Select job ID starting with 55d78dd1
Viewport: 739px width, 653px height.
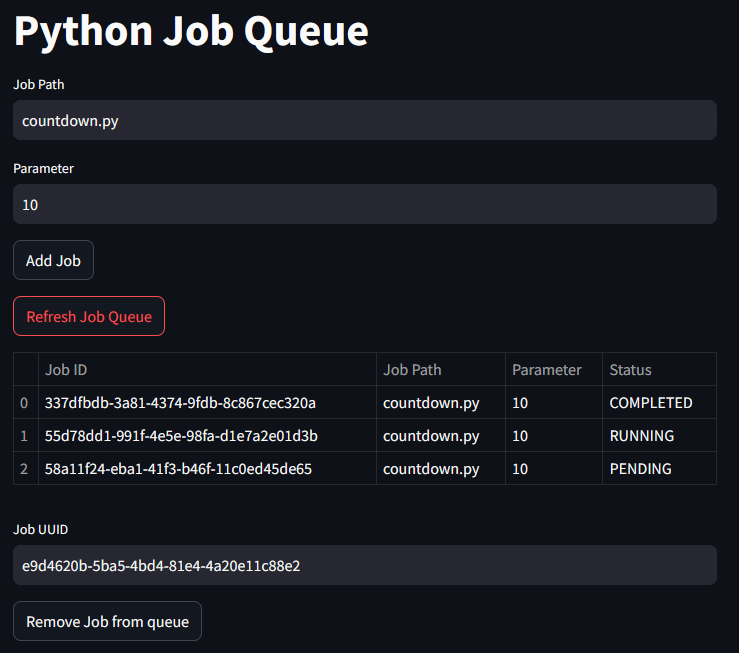[181, 436]
